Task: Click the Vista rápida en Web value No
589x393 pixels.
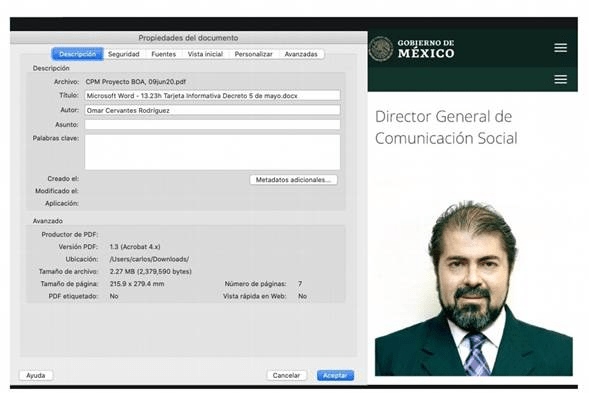Action: pos(302,296)
